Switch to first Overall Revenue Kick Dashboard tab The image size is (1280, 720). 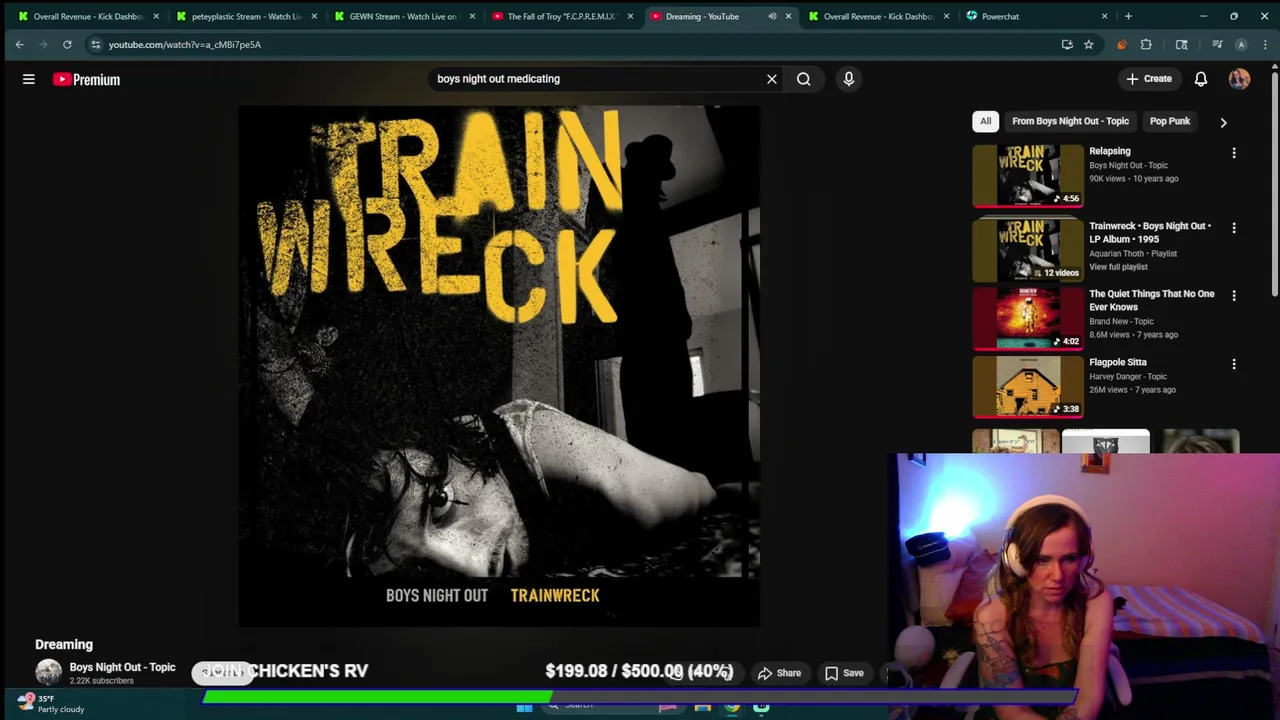[x=88, y=16]
